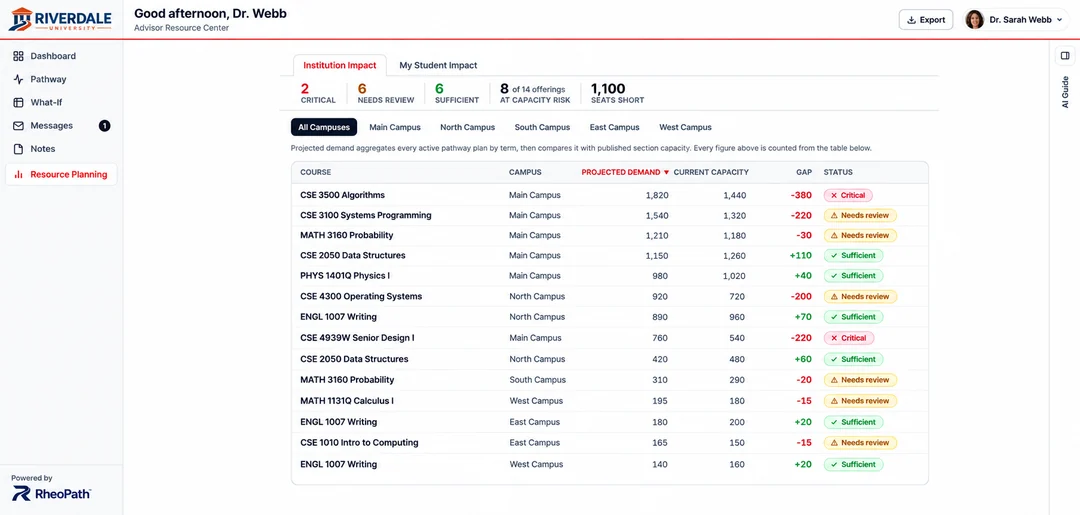Click Dr. Sarah Webb's avatar photo

pos(974,19)
